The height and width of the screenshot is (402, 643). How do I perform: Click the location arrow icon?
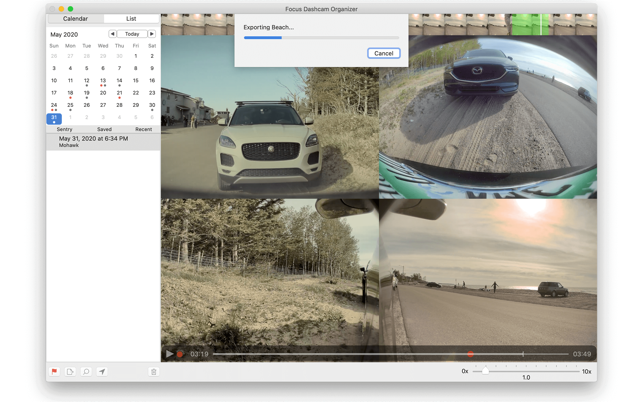point(102,372)
